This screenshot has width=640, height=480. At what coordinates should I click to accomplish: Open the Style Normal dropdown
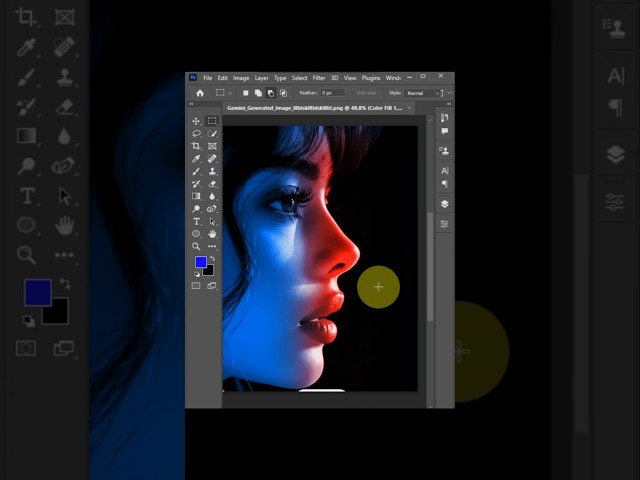tap(423, 93)
